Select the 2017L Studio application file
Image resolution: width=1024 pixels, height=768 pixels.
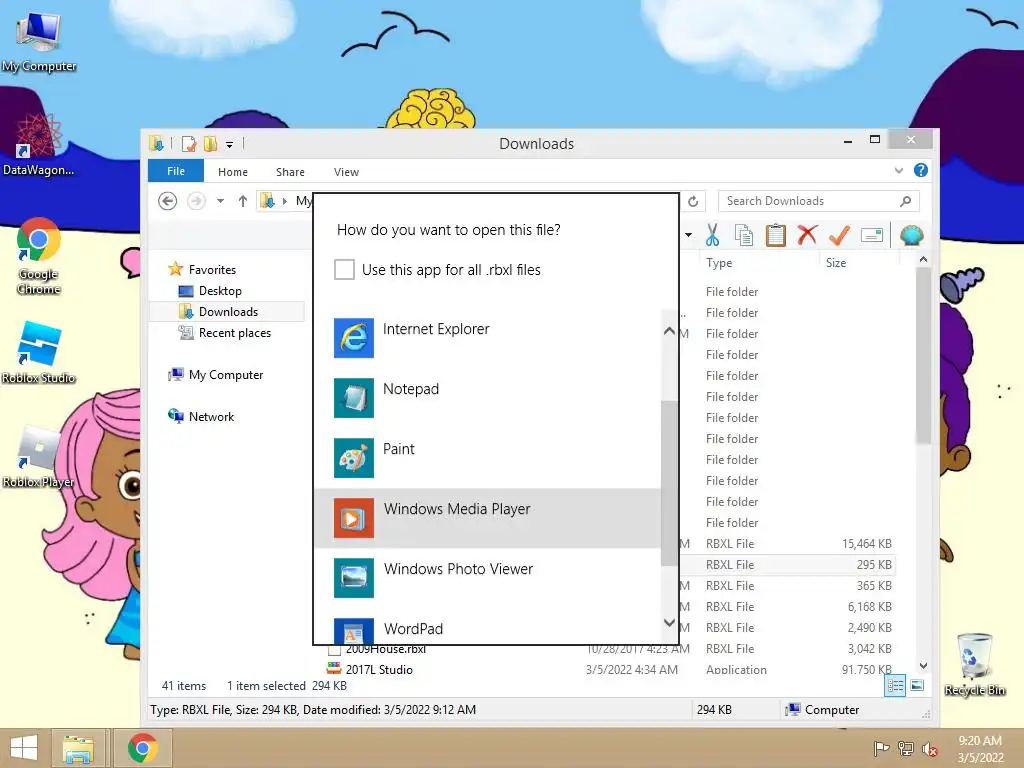click(379, 669)
